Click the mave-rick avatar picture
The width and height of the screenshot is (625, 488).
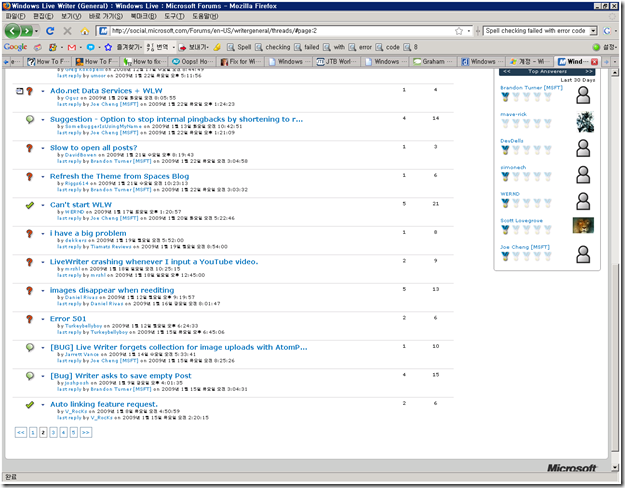(585, 122)
